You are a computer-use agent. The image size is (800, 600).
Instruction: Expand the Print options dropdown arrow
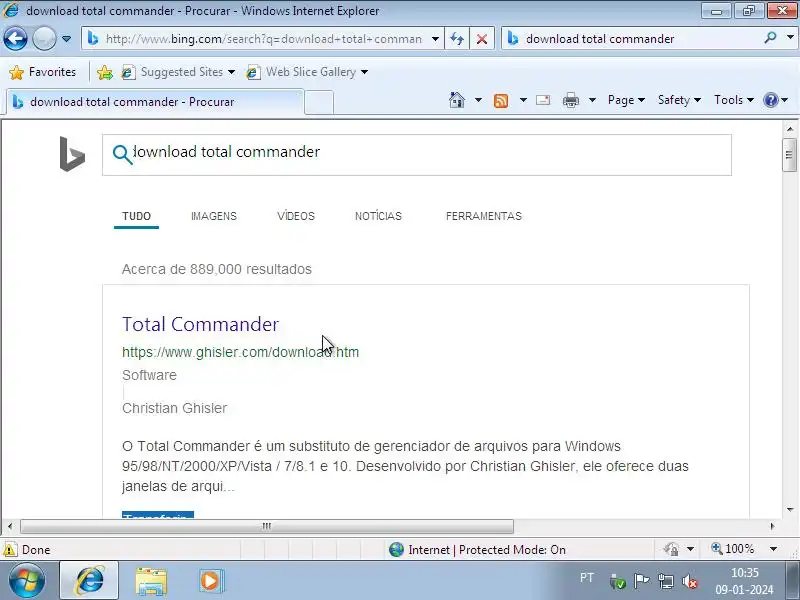coord(592,100)
